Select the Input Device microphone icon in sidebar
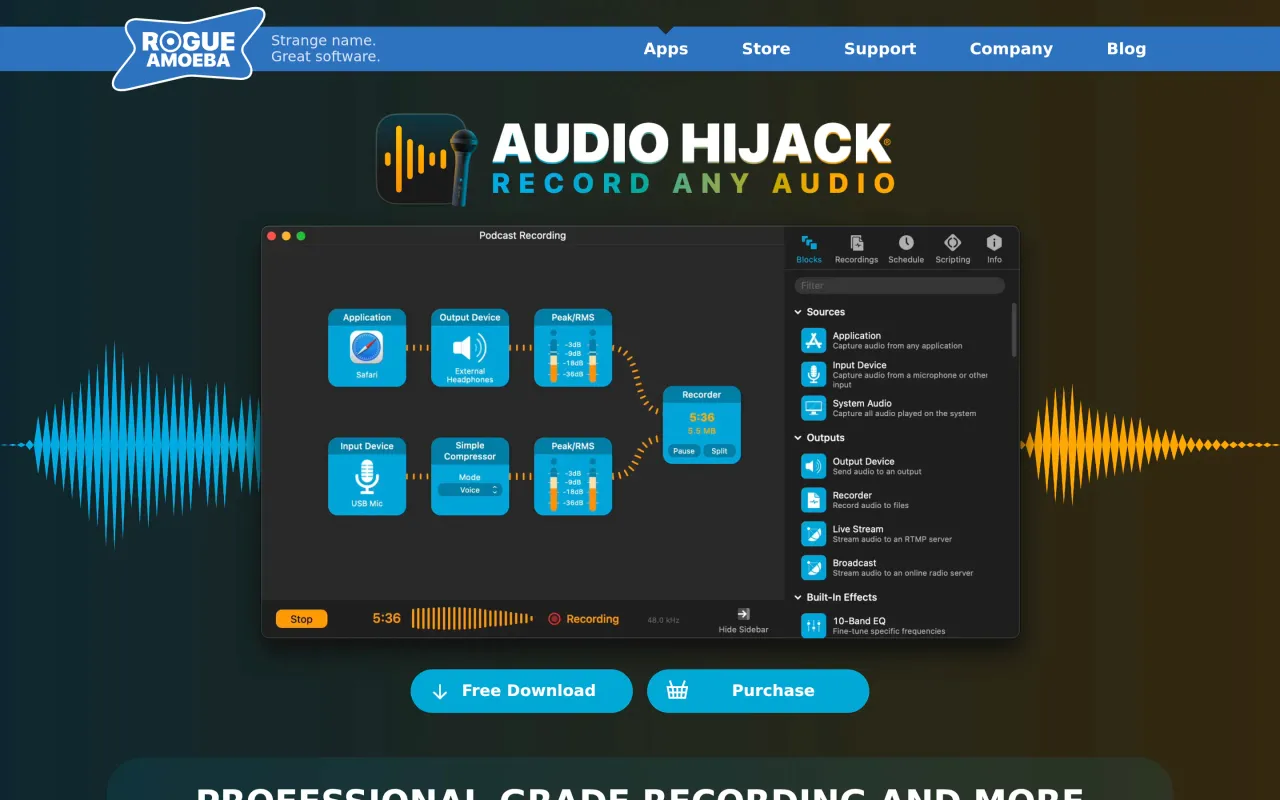This screenshot has width=1280, height=800. [x=814, y=374]
